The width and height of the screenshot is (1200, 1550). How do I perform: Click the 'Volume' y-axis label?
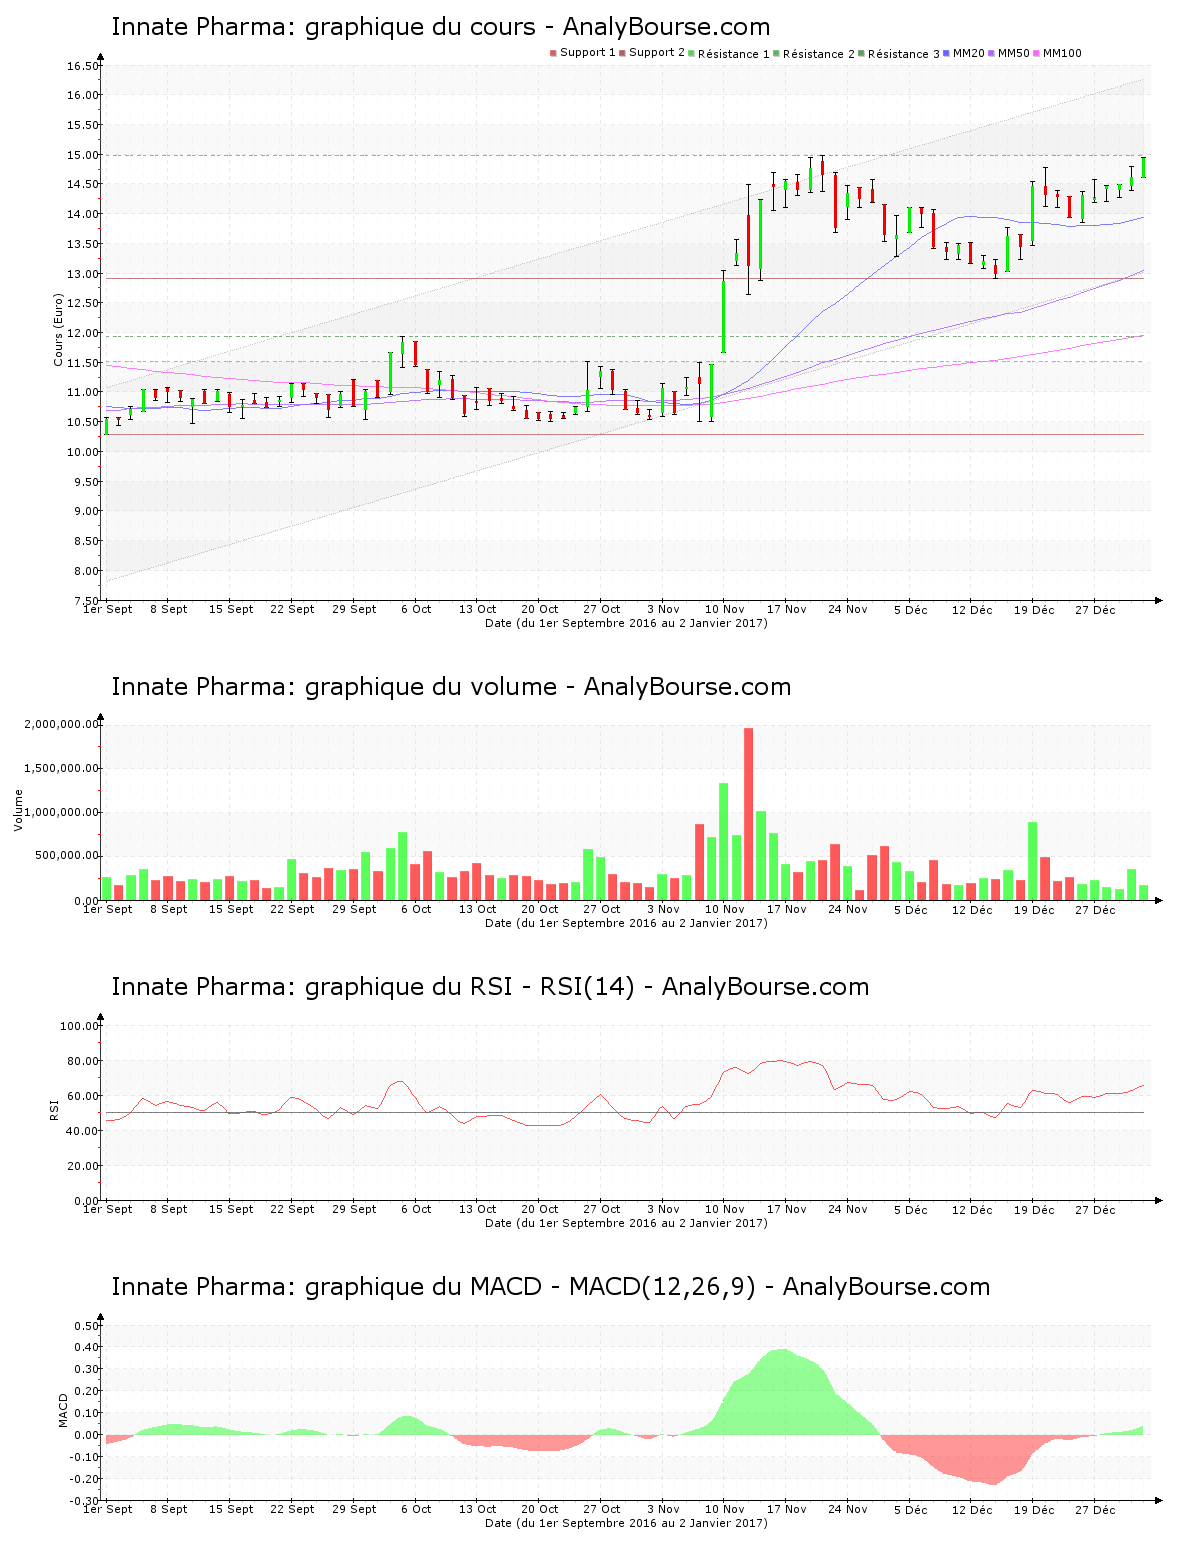[x=18, y=810]
